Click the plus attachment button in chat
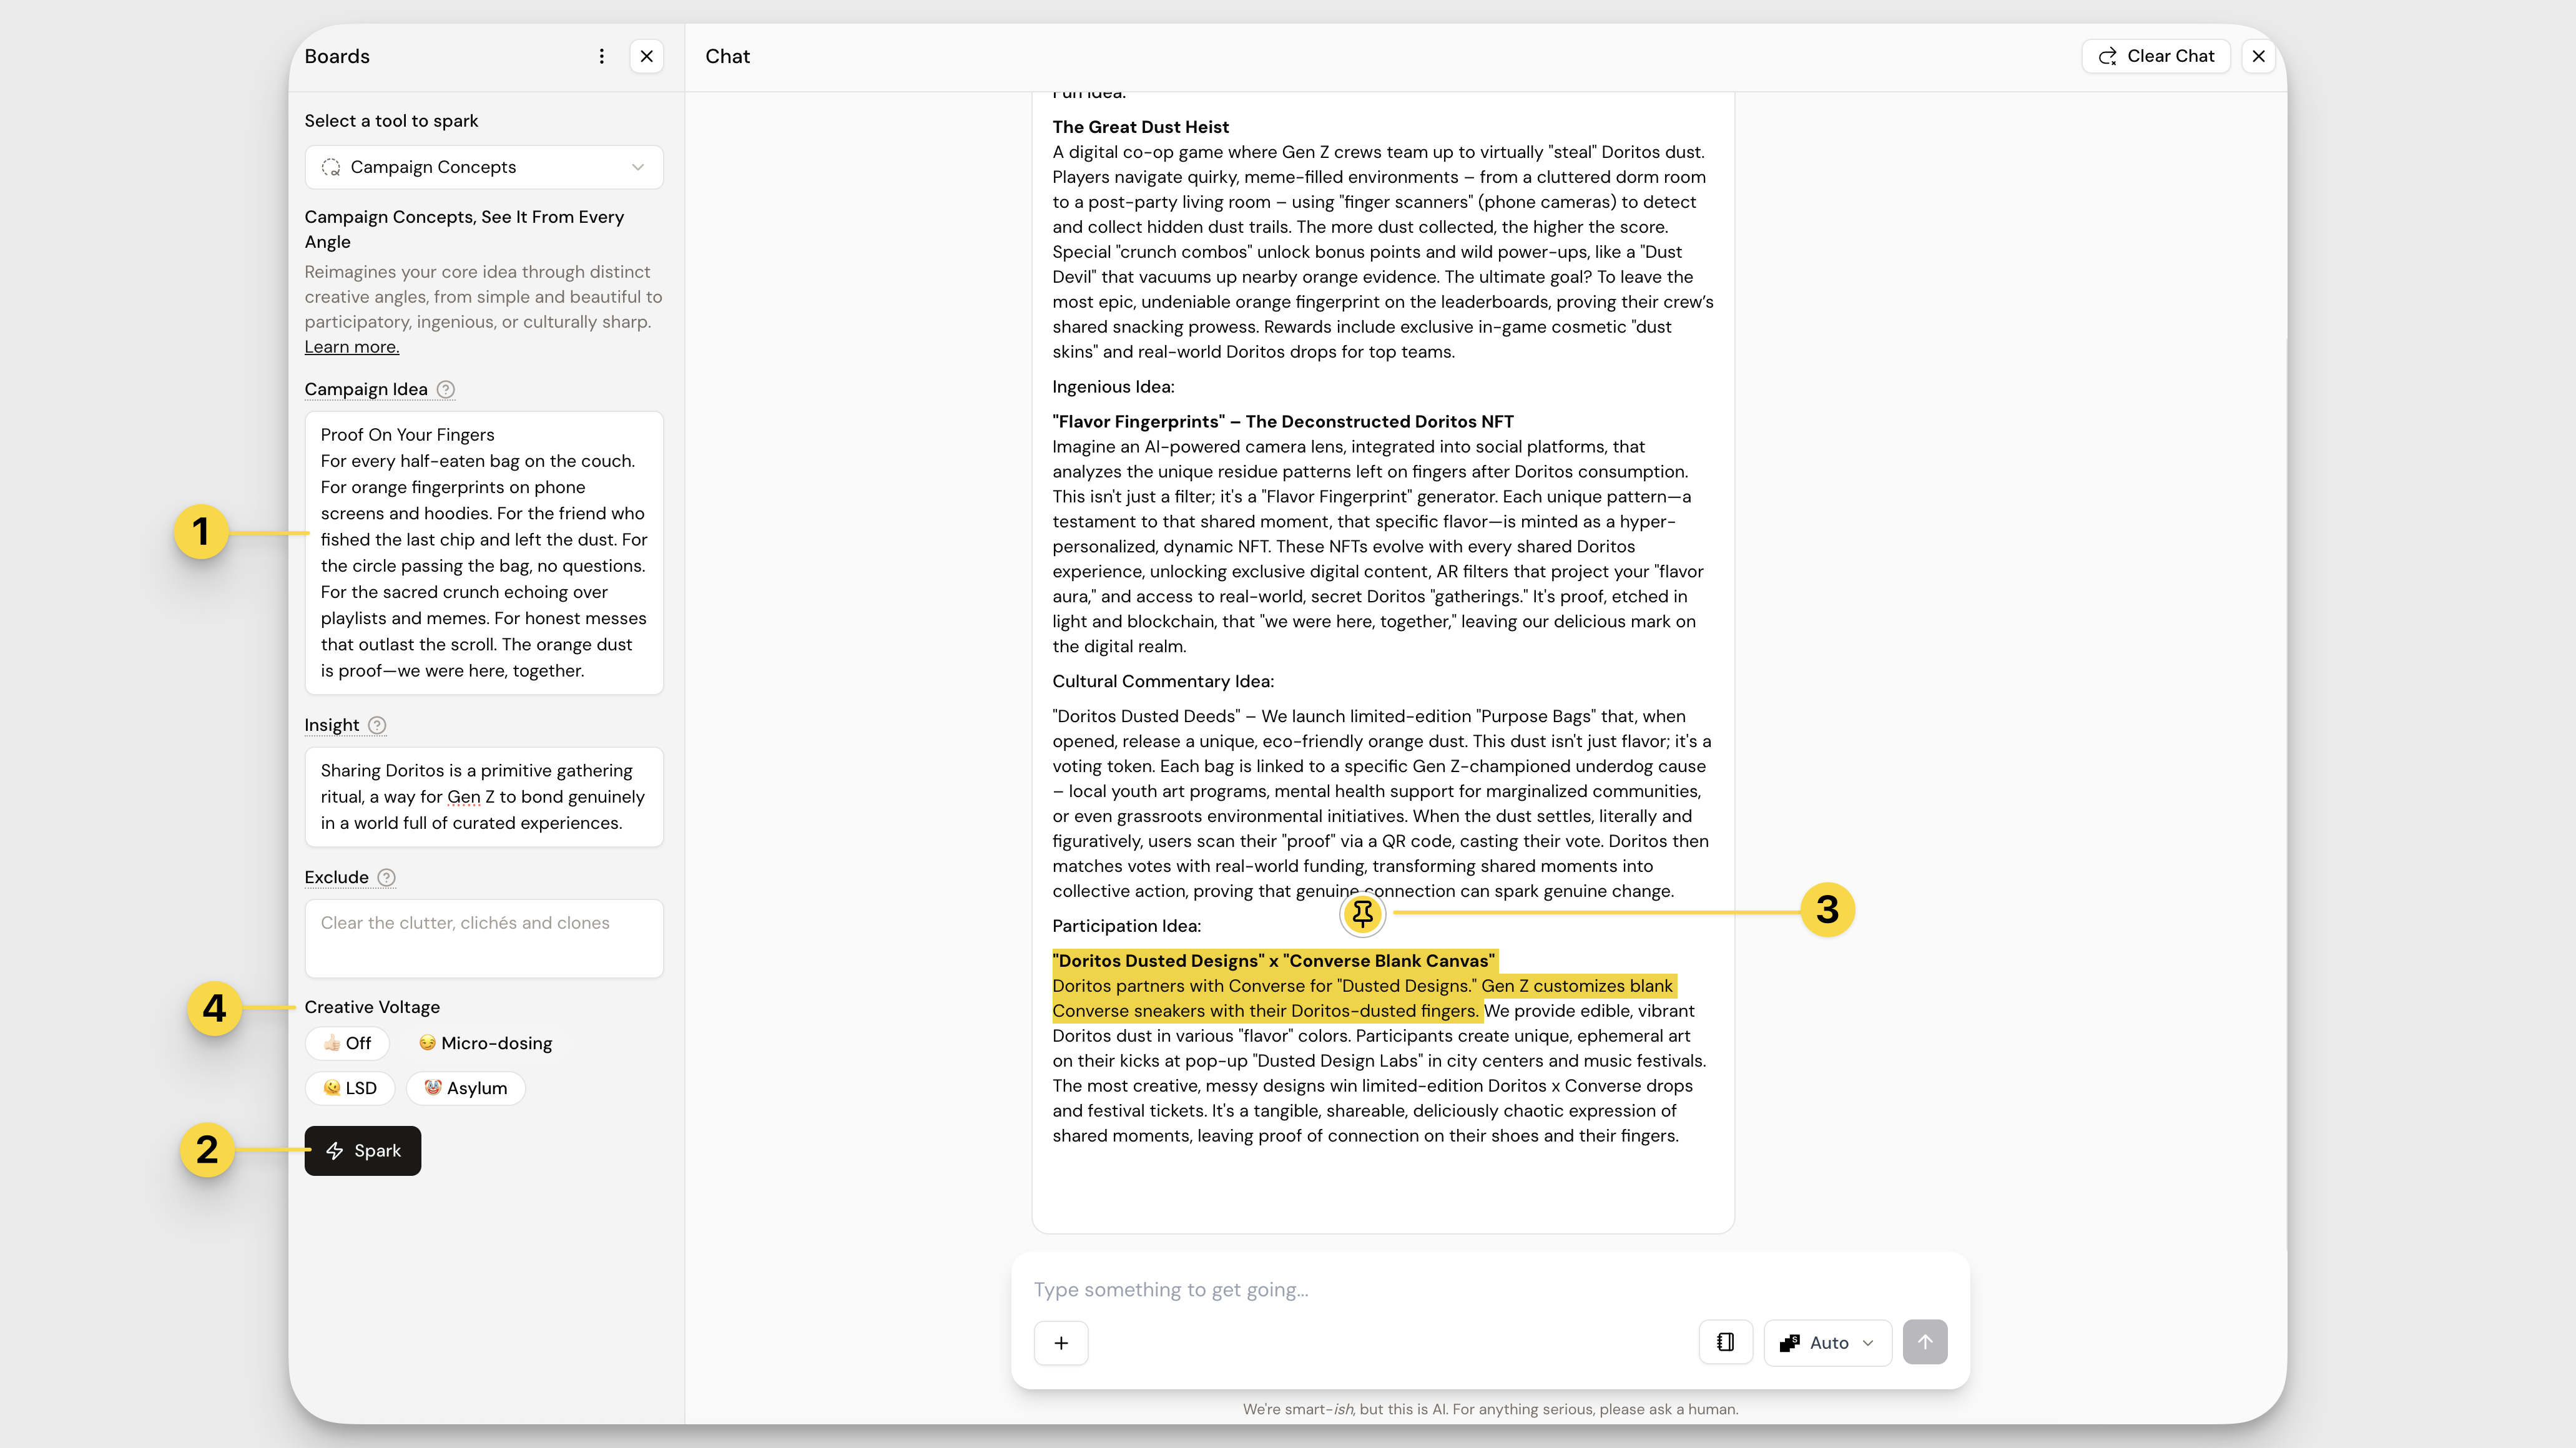Image resolution: width=2576 pixels, height=1448 pixels. point(1061,1343)
